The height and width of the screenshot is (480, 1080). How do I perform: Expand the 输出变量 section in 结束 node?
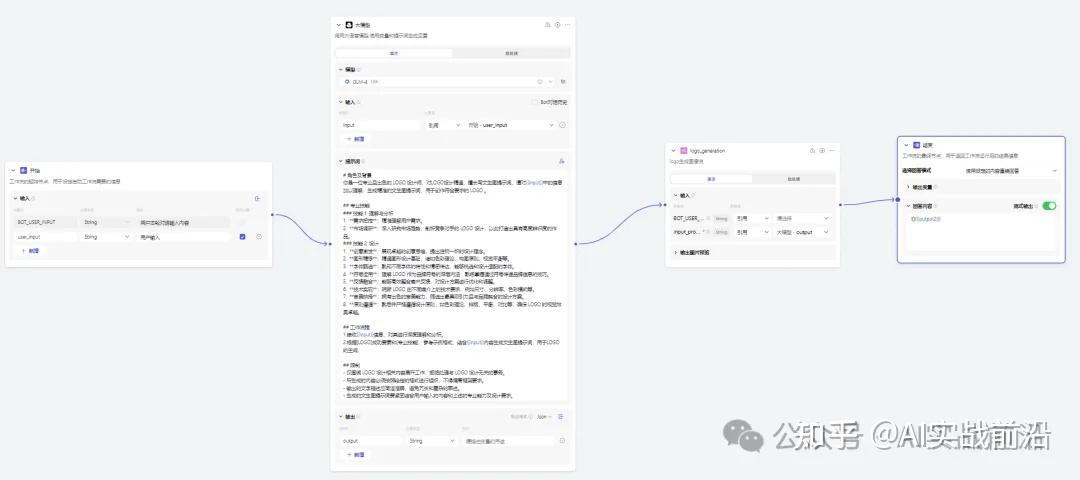pos(922,187)
